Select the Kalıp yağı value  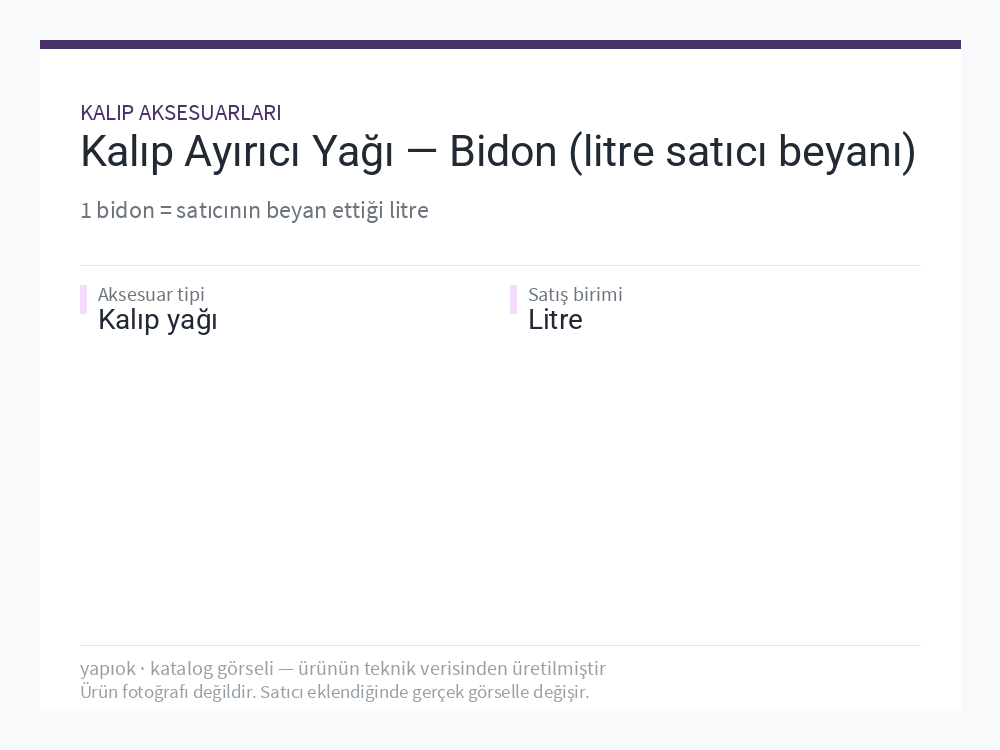[158, 320]
